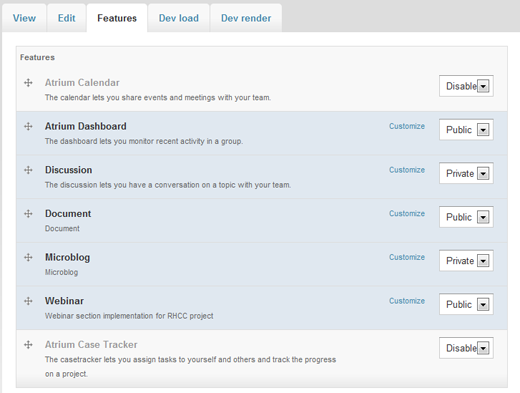Select the Features tab
The height and width of the screenshot is (393, 520).
point(117,18)
